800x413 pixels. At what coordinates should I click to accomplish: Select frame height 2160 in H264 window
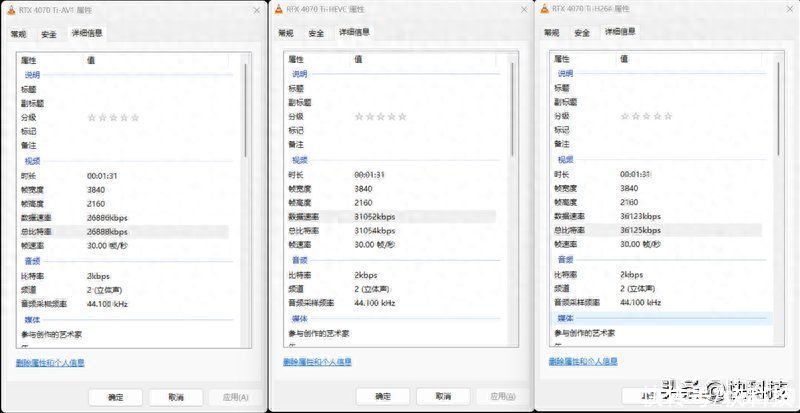tap(629, 202)
